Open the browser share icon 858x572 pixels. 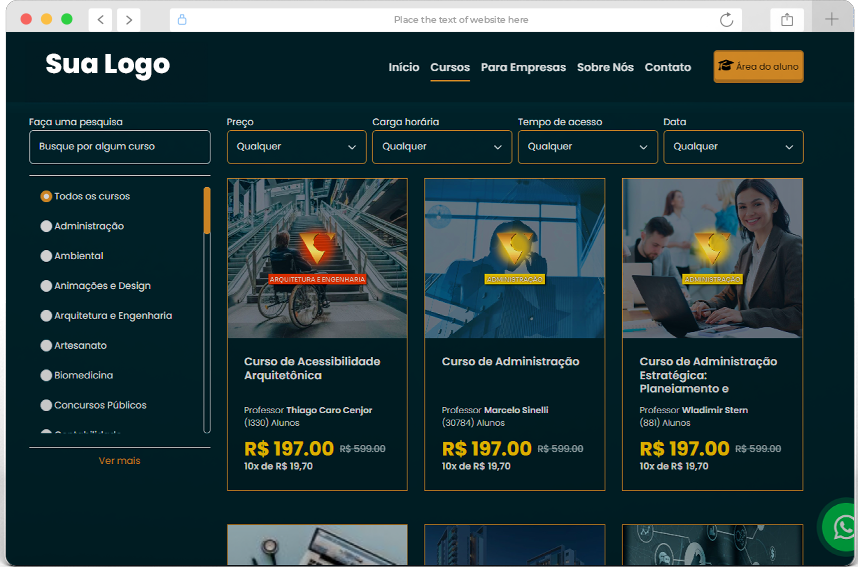787,19
